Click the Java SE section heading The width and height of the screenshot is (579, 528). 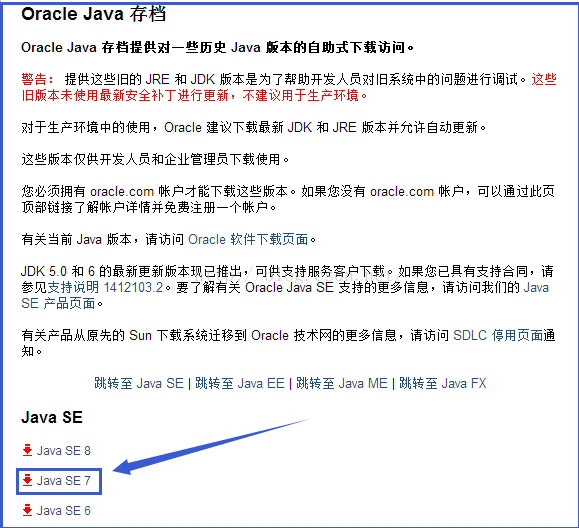coord(52,417)
